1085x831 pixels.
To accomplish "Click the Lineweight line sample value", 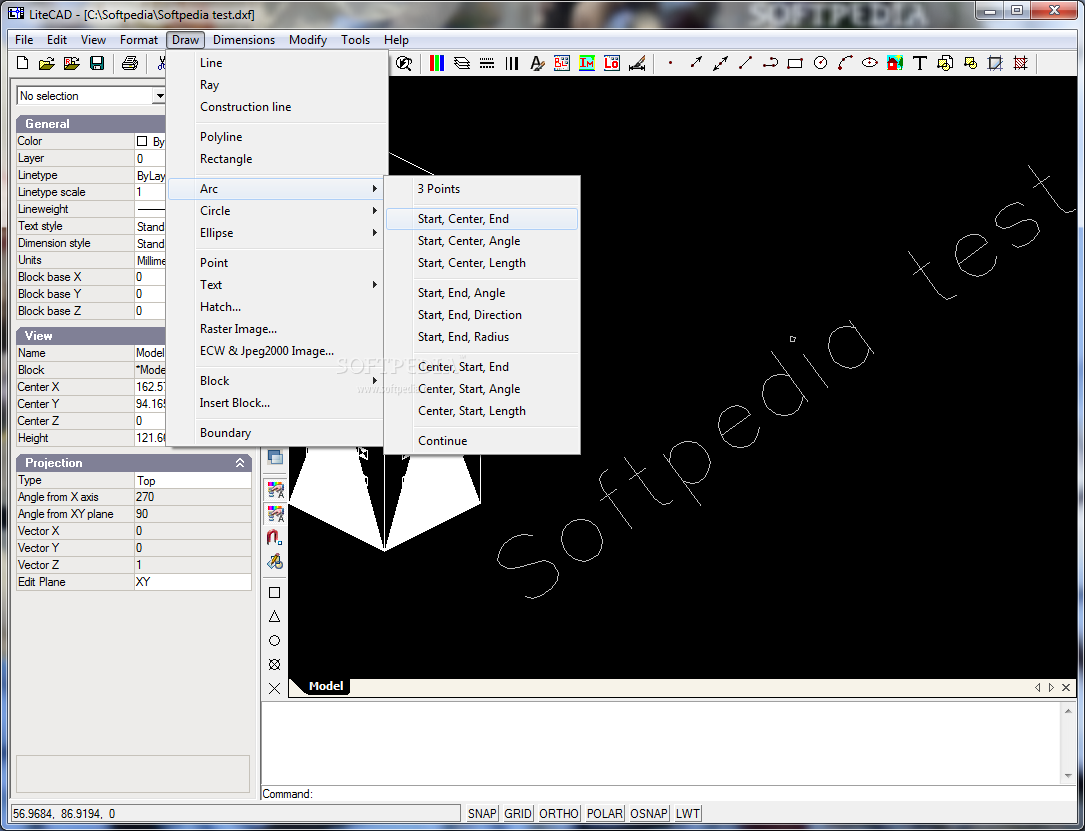I will point(151,209).
